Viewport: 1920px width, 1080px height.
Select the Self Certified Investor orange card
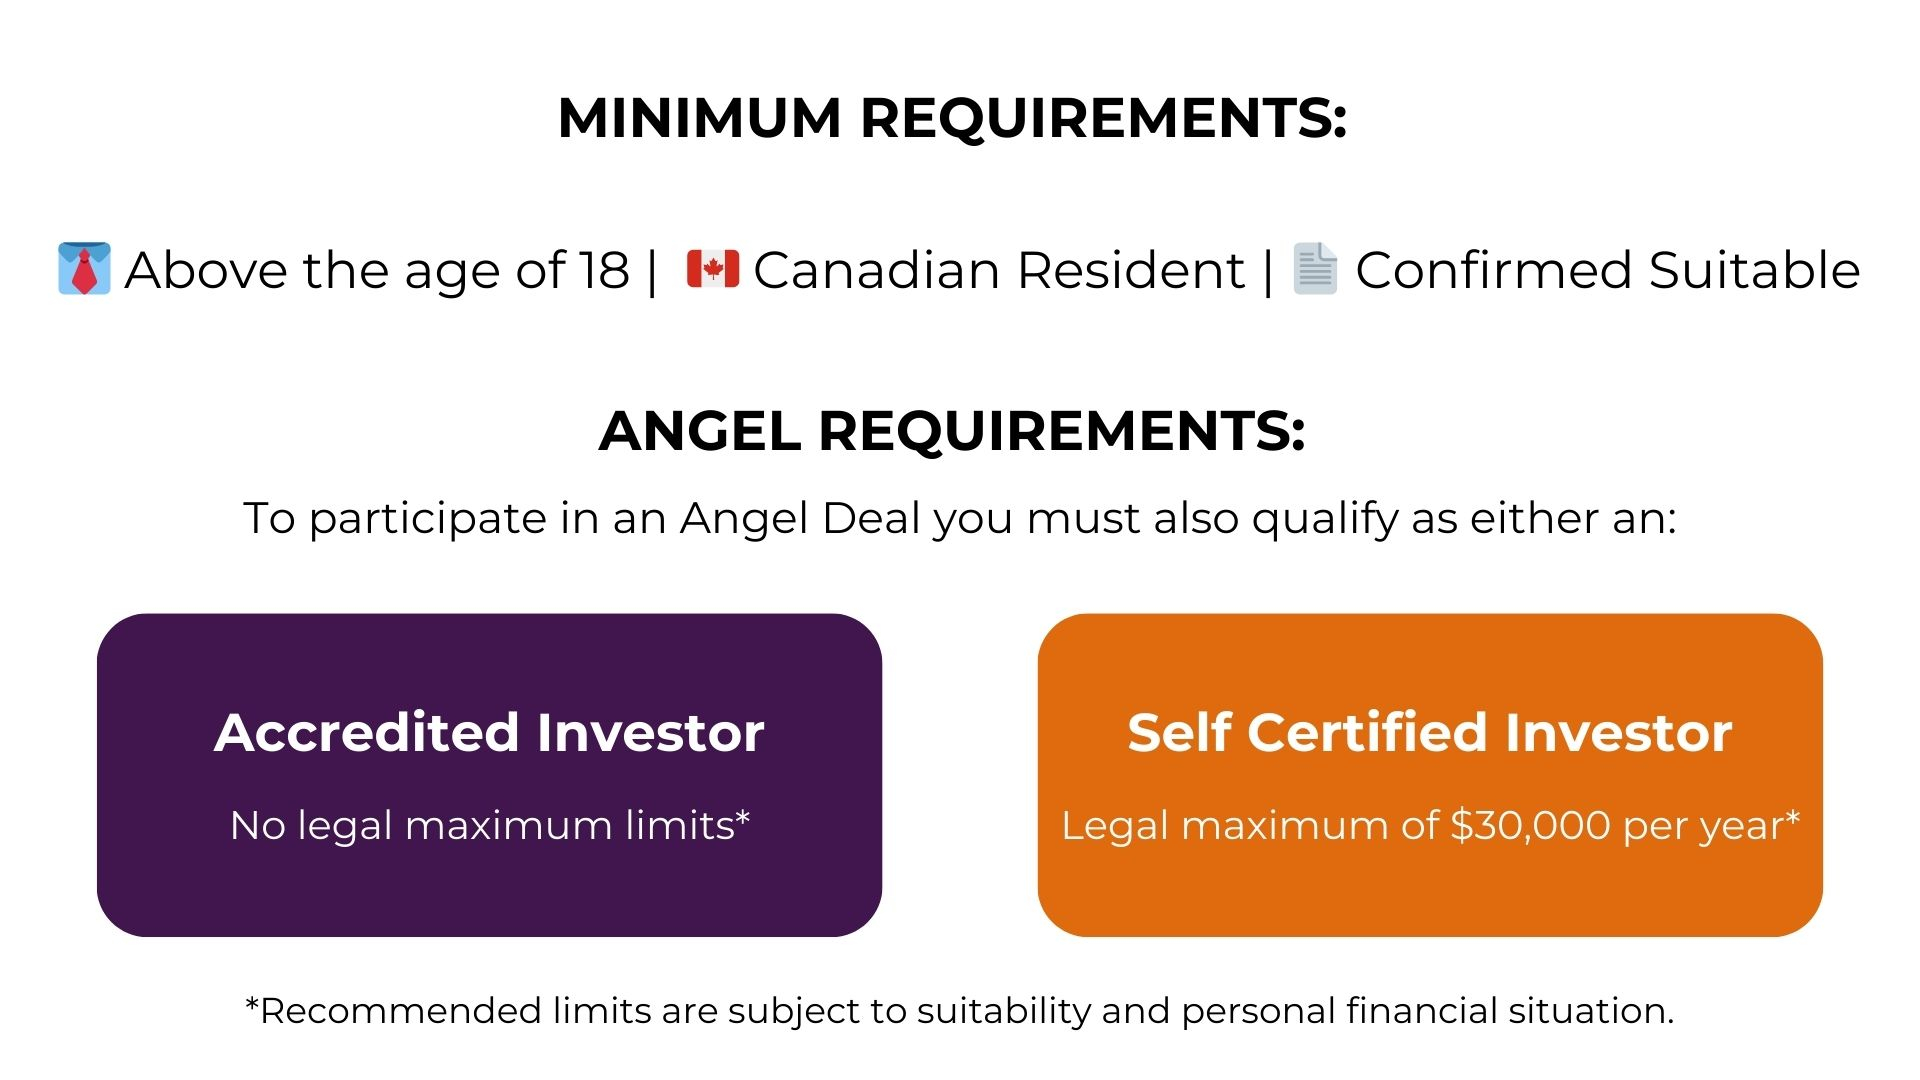pos(1430,775)
